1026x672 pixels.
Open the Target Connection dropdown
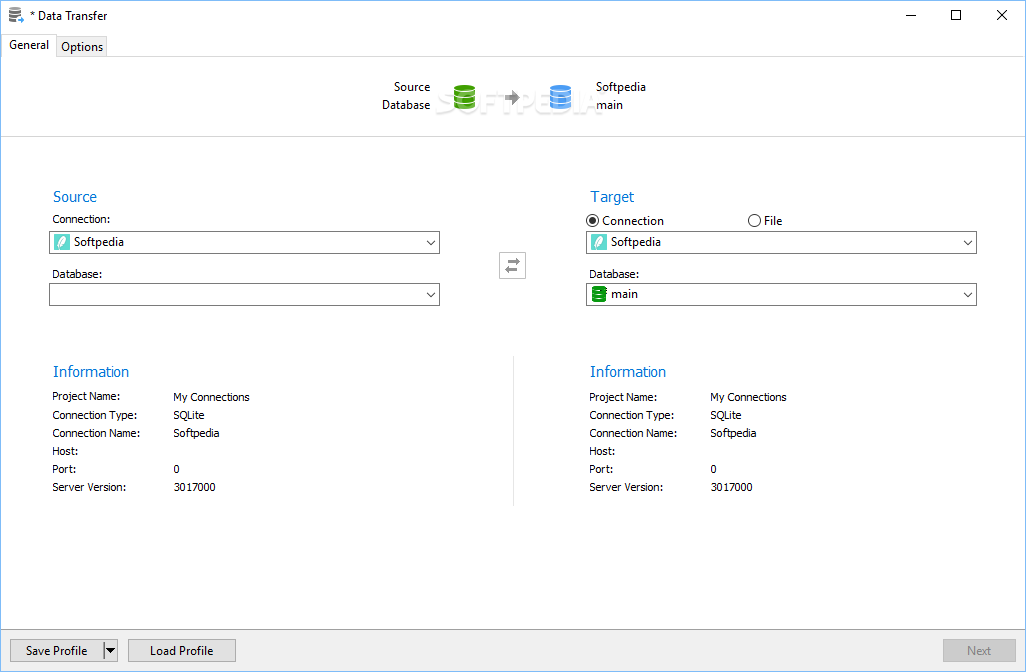click(x=968, y=242)
